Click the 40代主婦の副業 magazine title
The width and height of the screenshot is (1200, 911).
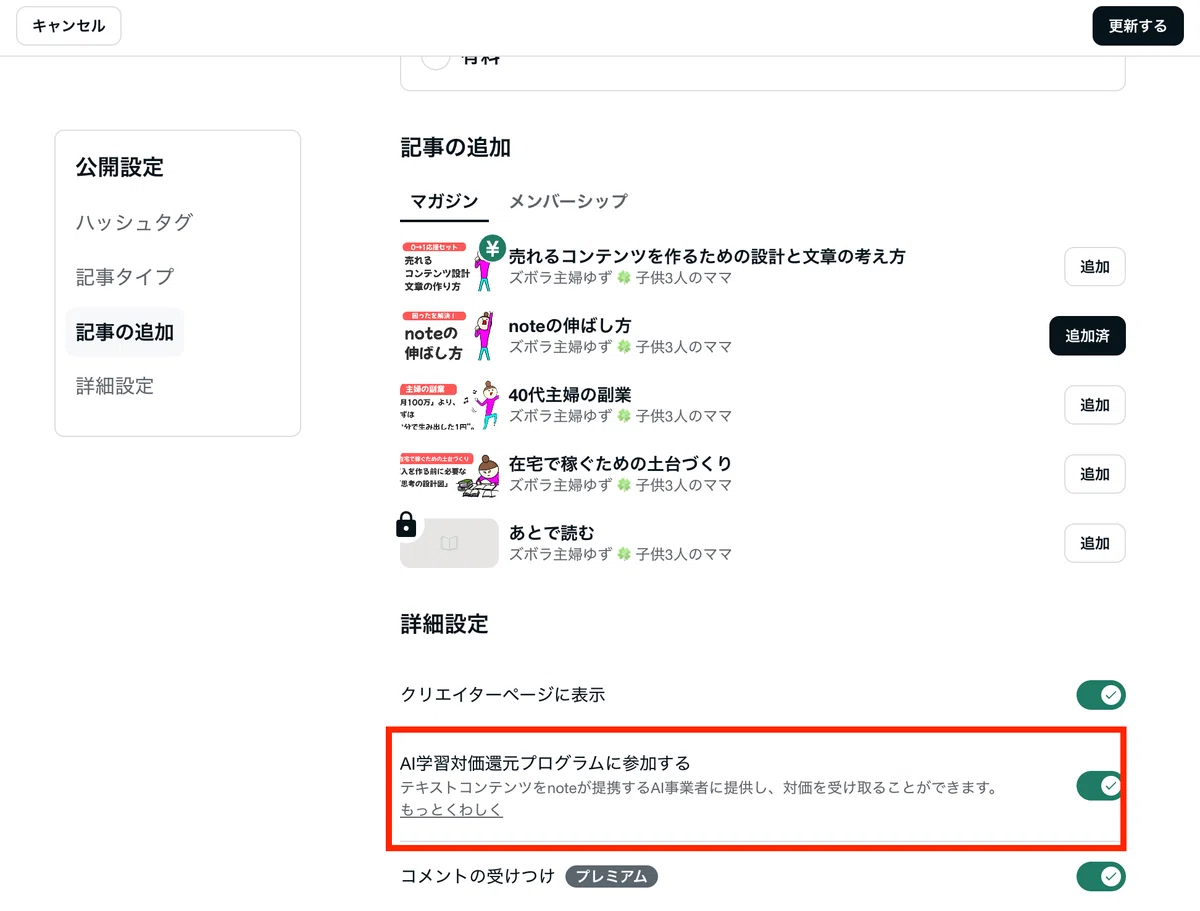[x=570, y=394]
